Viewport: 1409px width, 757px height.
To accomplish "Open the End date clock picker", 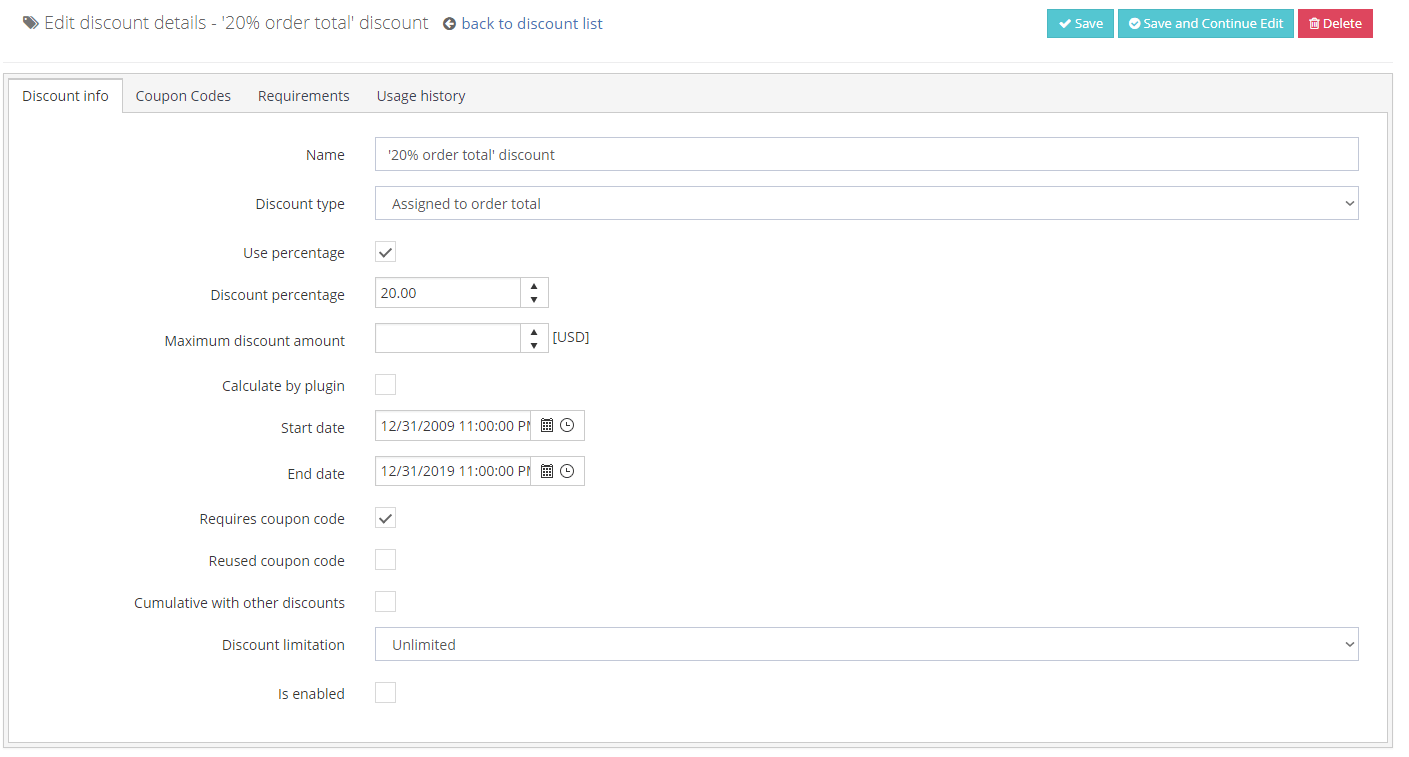I will pos(567,471).
